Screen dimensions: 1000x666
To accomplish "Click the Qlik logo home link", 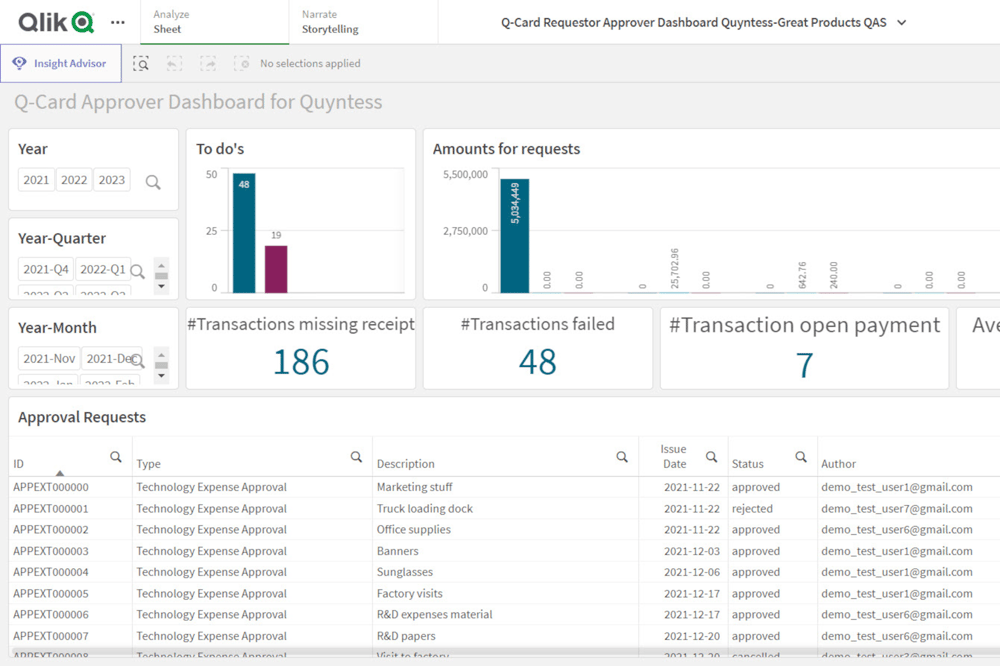I will click(x=56, y=22).
